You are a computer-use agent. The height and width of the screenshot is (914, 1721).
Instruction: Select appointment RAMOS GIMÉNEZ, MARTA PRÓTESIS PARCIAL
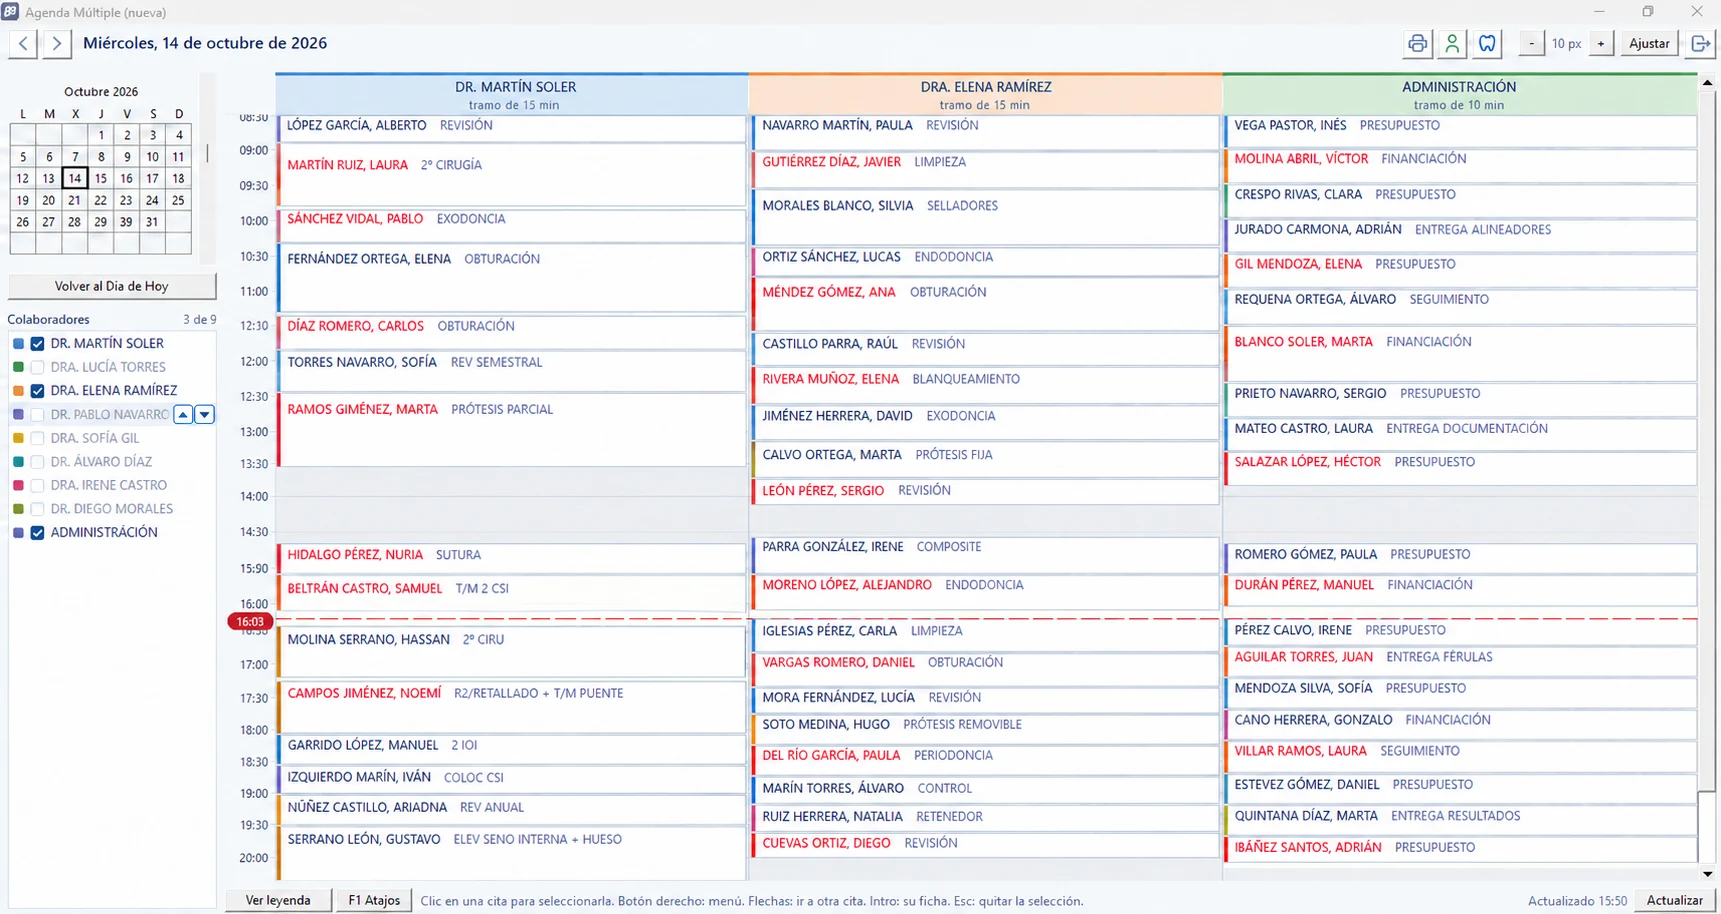pos(511,429)
